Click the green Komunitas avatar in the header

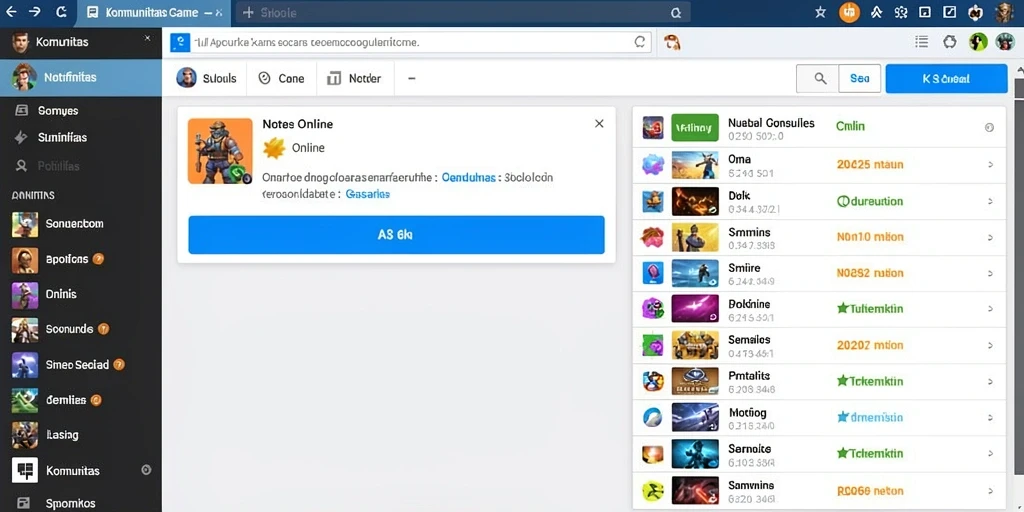[x=978, y=42]
